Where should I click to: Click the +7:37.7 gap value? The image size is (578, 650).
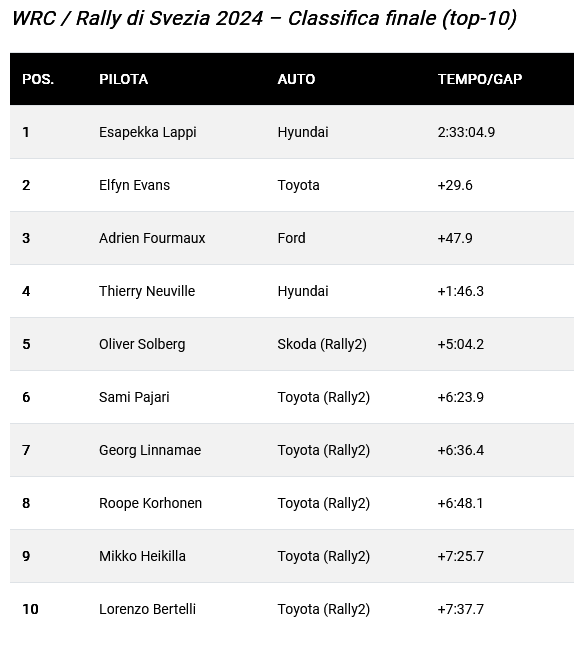point(460,609)
